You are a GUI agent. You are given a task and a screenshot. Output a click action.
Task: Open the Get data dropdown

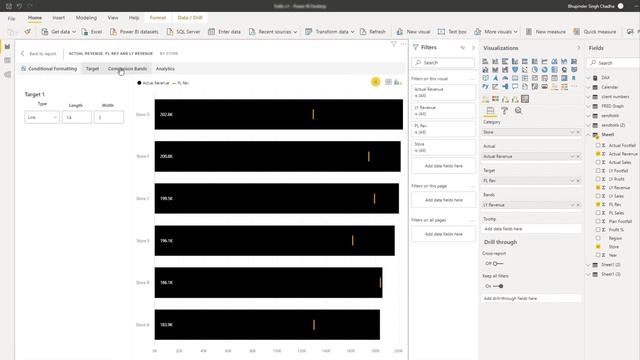pos(59,31)
